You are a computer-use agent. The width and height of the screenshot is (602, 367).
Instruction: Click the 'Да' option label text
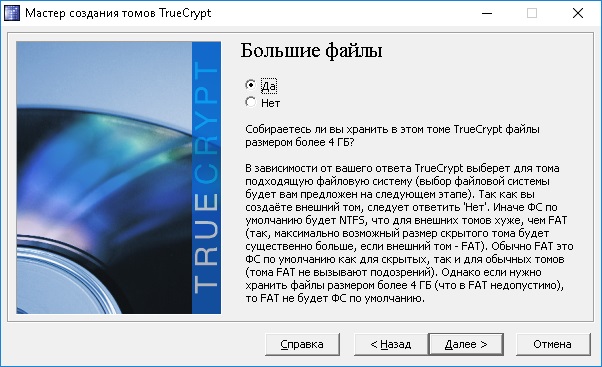point(268,86)
